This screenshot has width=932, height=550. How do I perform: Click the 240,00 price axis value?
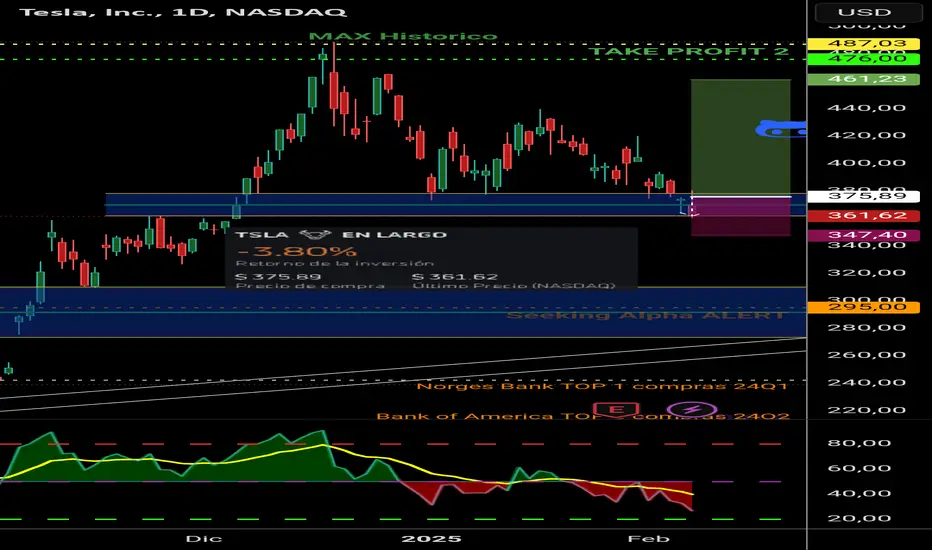(867, 383)
